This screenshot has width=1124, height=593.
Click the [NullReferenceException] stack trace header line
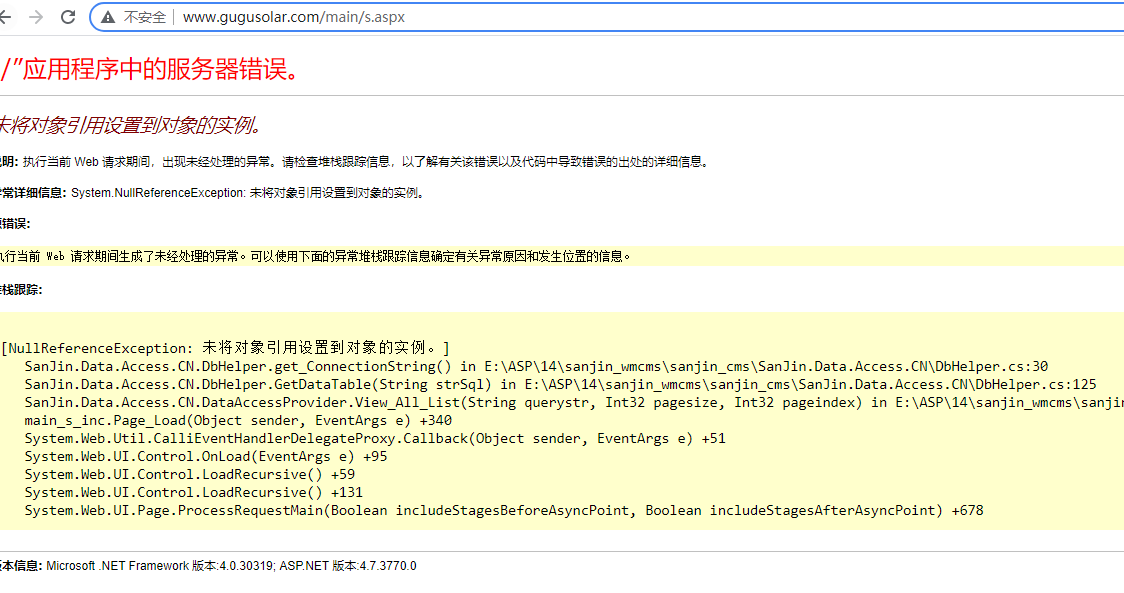225,348
